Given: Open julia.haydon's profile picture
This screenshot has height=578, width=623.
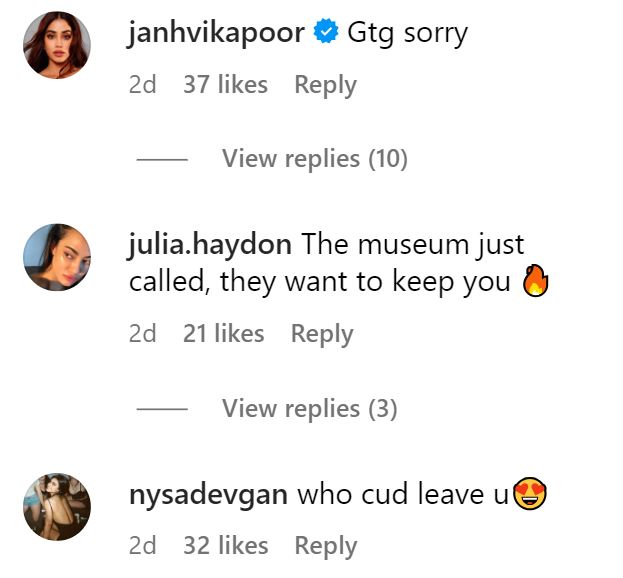Looking at the screenshot, I should pyautogui.click(x=57, y=257).
